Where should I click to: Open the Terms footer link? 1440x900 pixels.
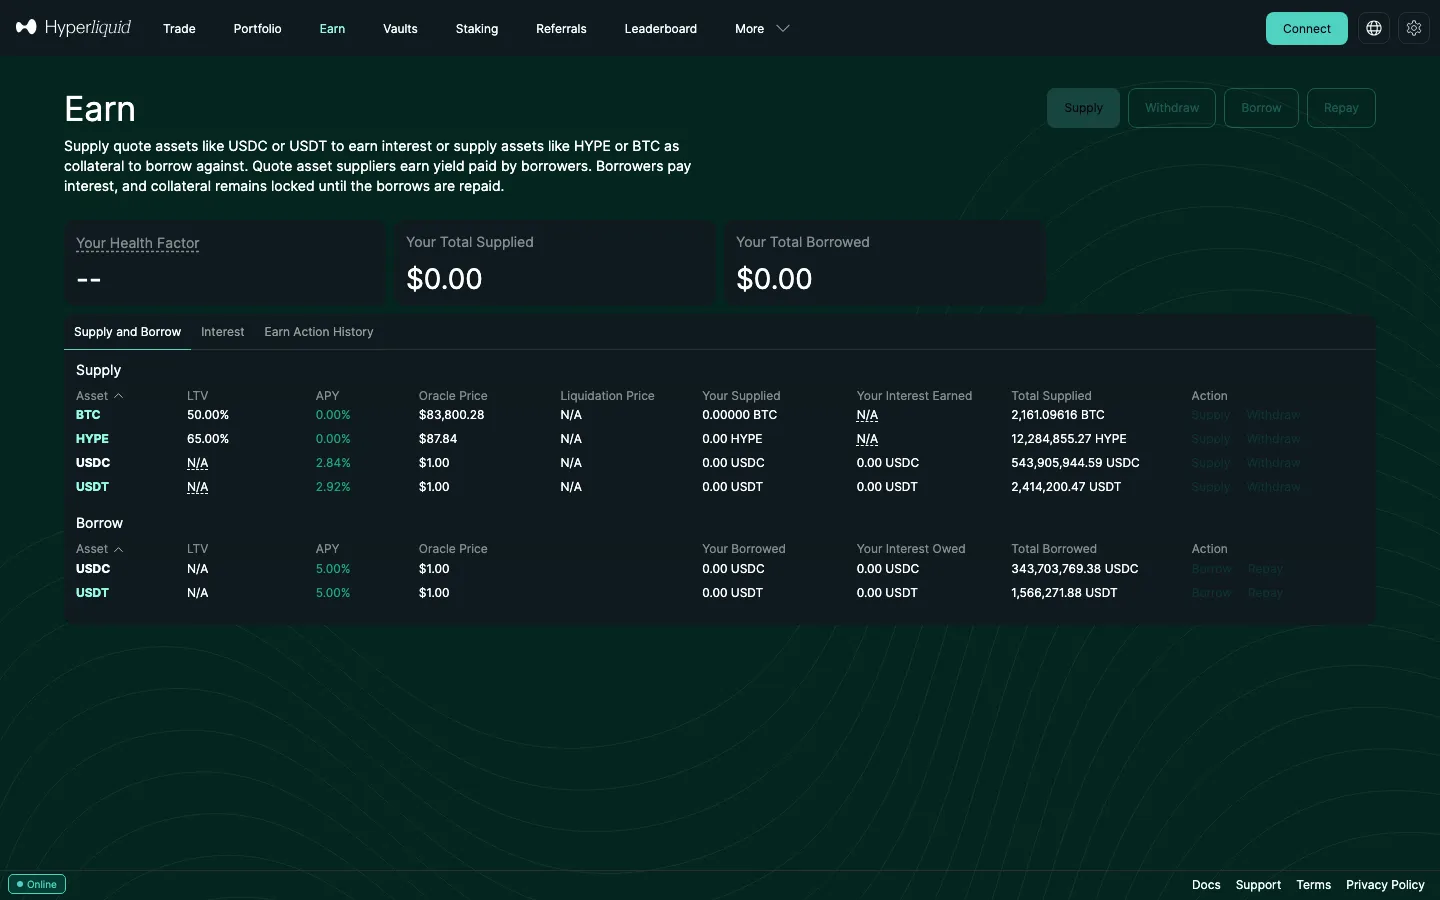pyautogui.click(x=1314, y=885)
